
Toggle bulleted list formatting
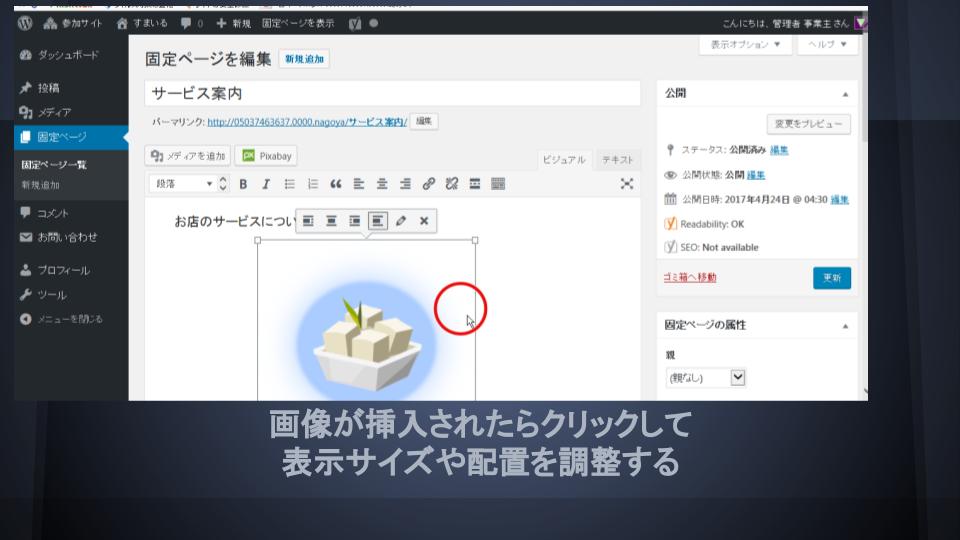290,184
